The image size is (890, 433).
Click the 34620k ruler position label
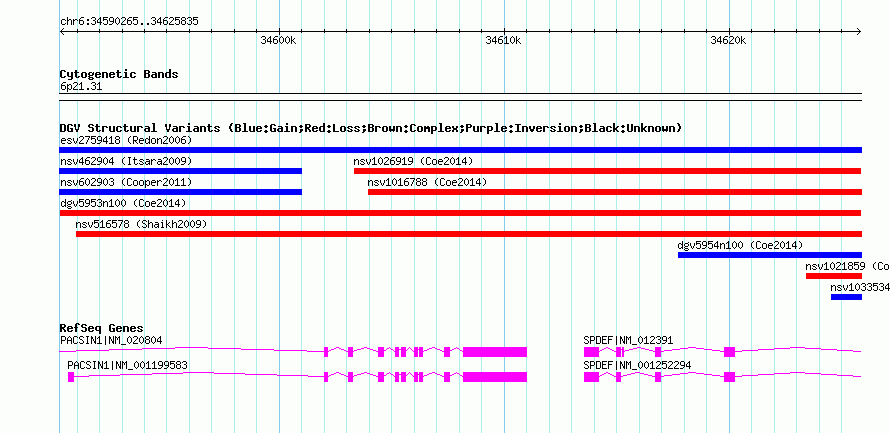tap(728, 40)
